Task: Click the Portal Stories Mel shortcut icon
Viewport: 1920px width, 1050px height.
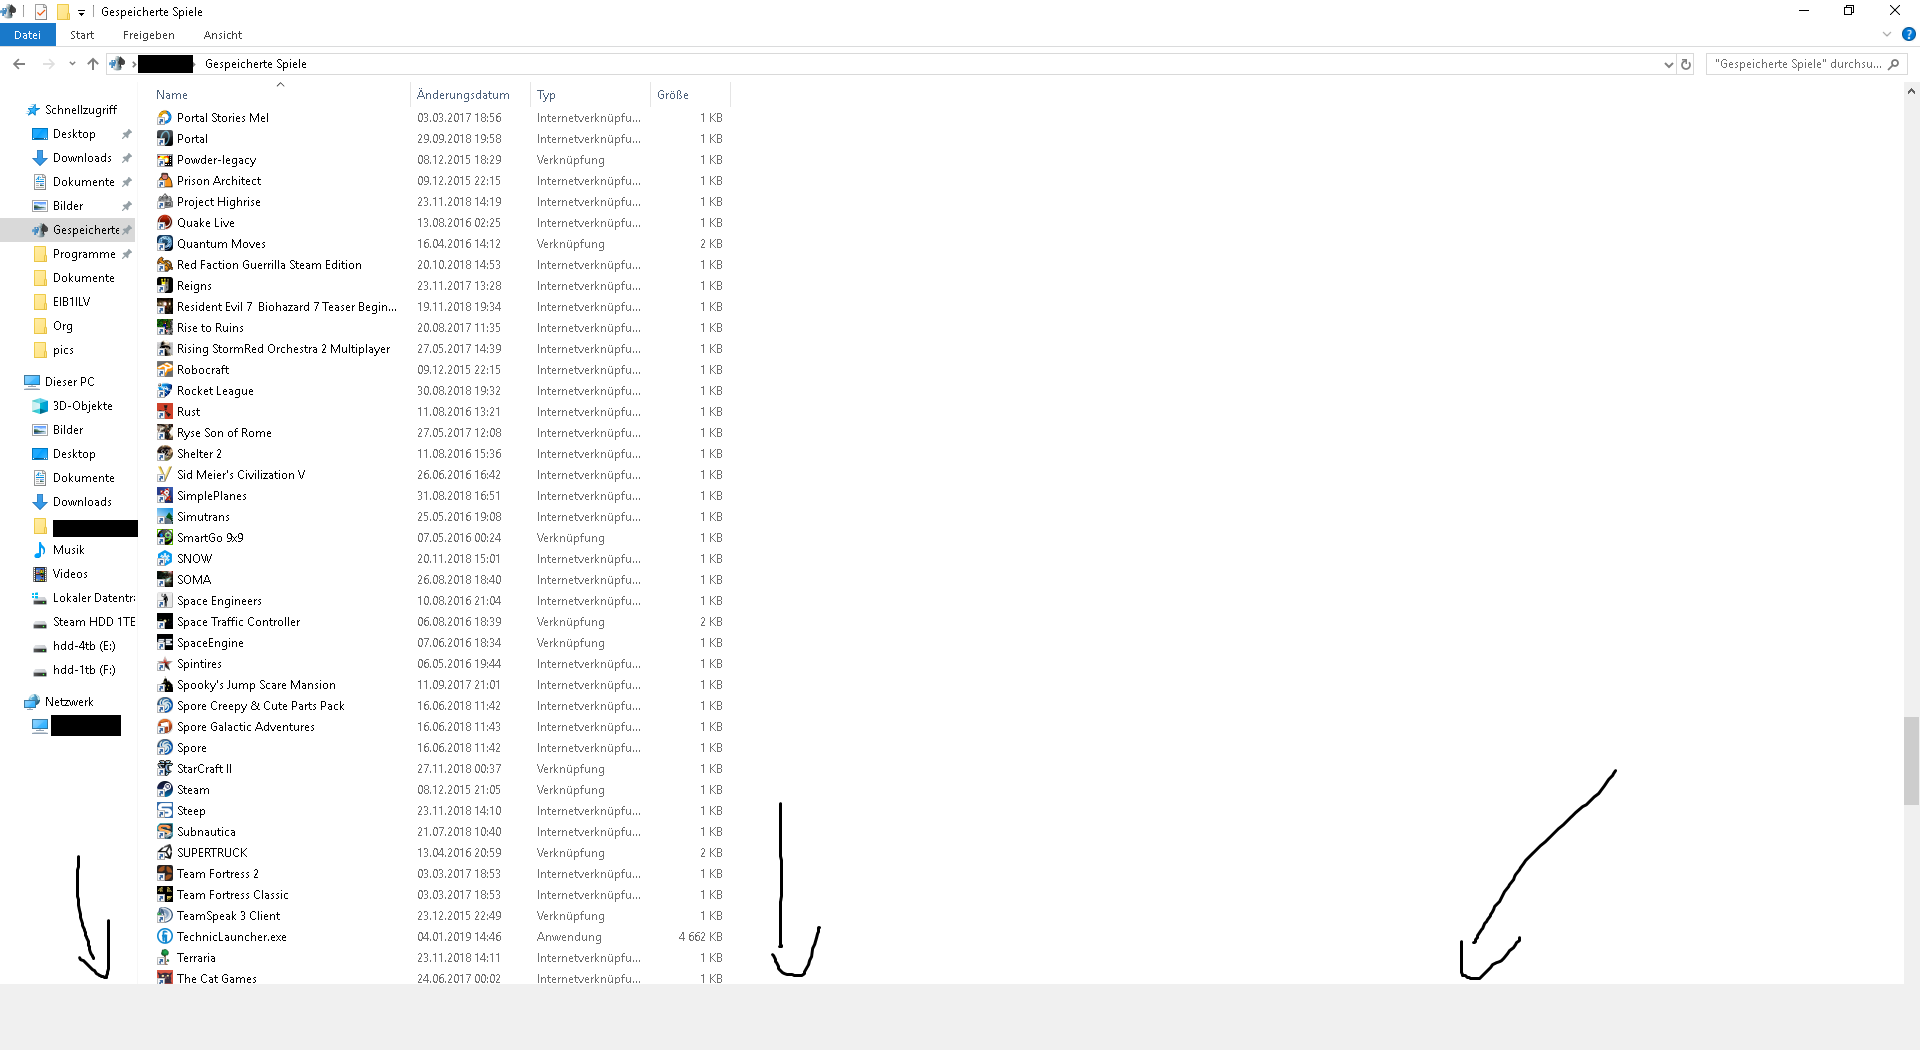Action: 165,118
